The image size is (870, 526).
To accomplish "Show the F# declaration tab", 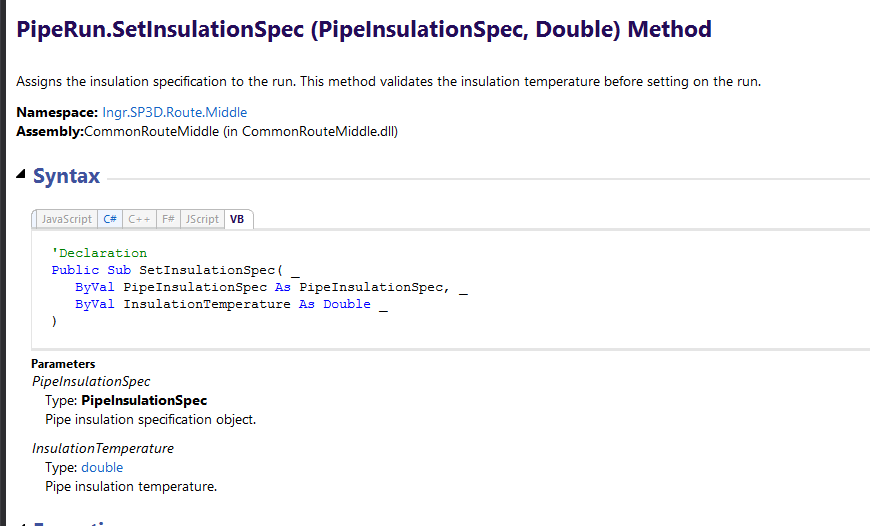I will click(168, 219).
